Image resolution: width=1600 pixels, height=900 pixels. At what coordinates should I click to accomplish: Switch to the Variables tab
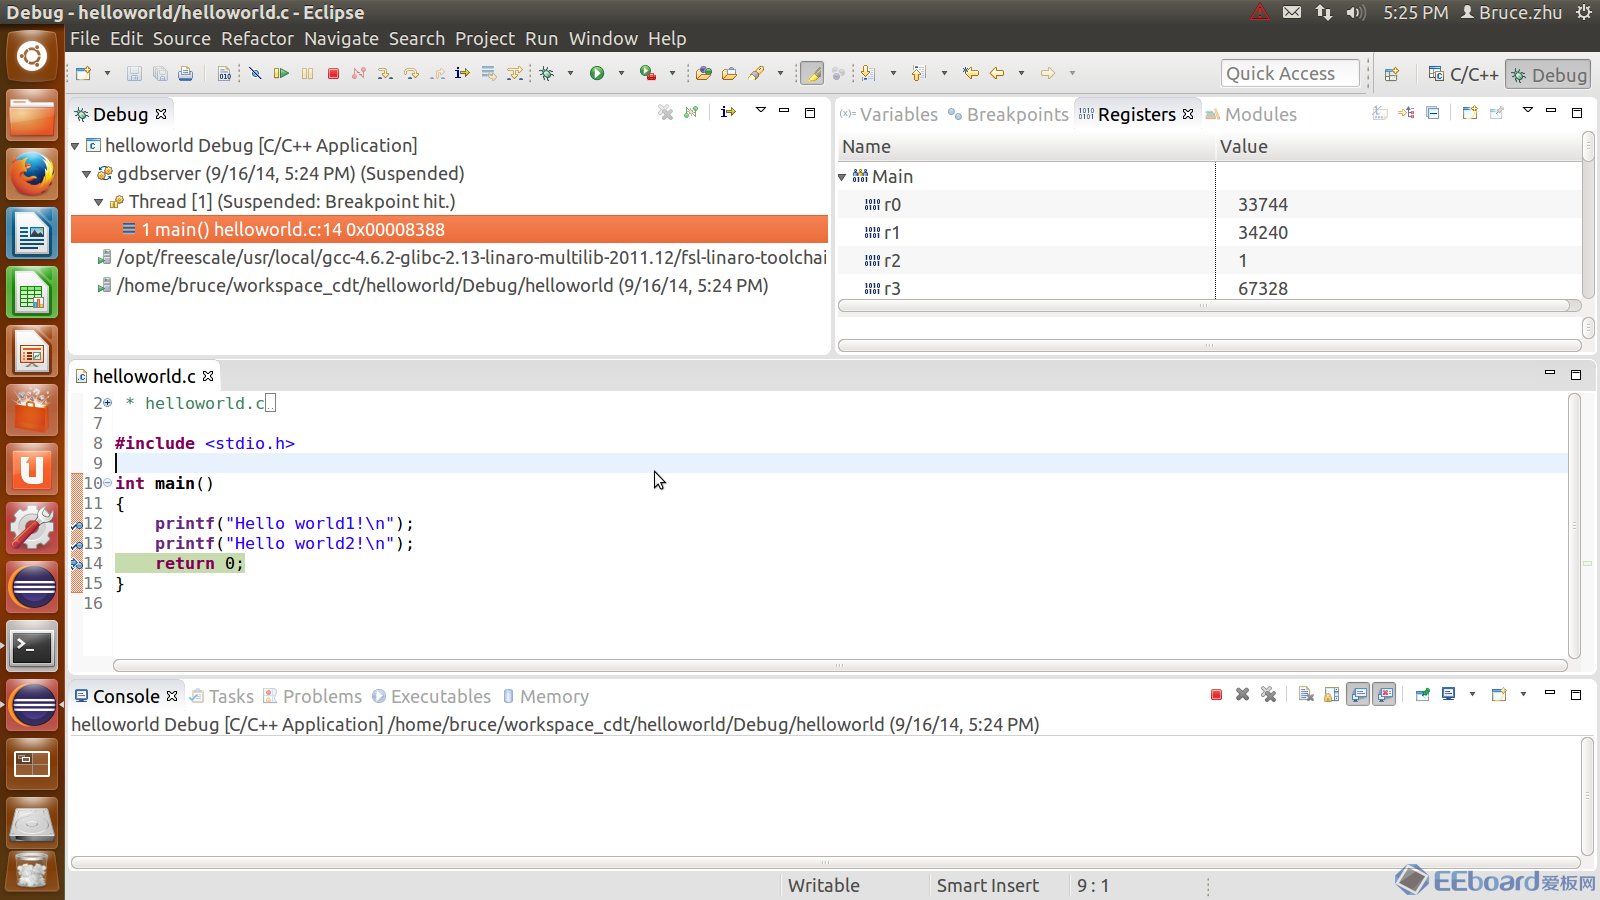[x=889, y=114]
